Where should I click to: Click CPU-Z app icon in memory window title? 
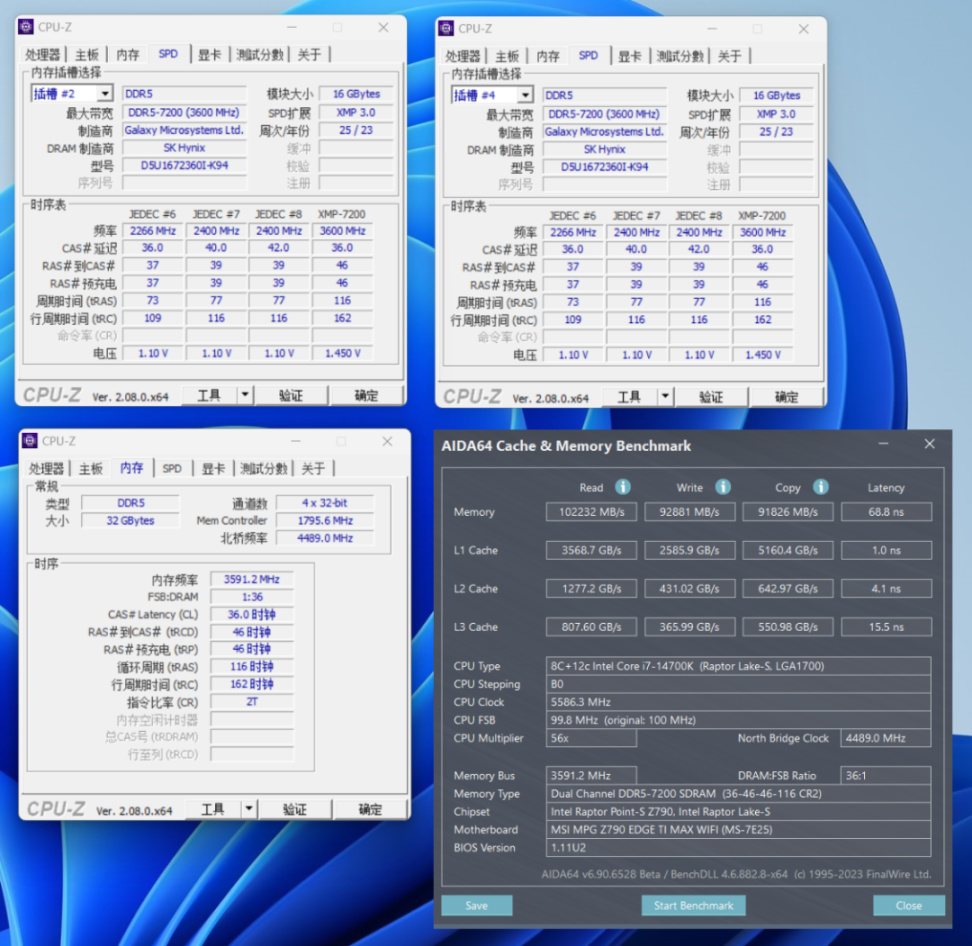[x=30, y=440]
